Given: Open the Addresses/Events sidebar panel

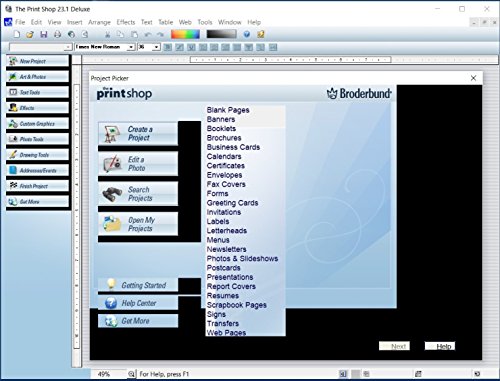Looking at the screenshot, I should pos(38,170).
